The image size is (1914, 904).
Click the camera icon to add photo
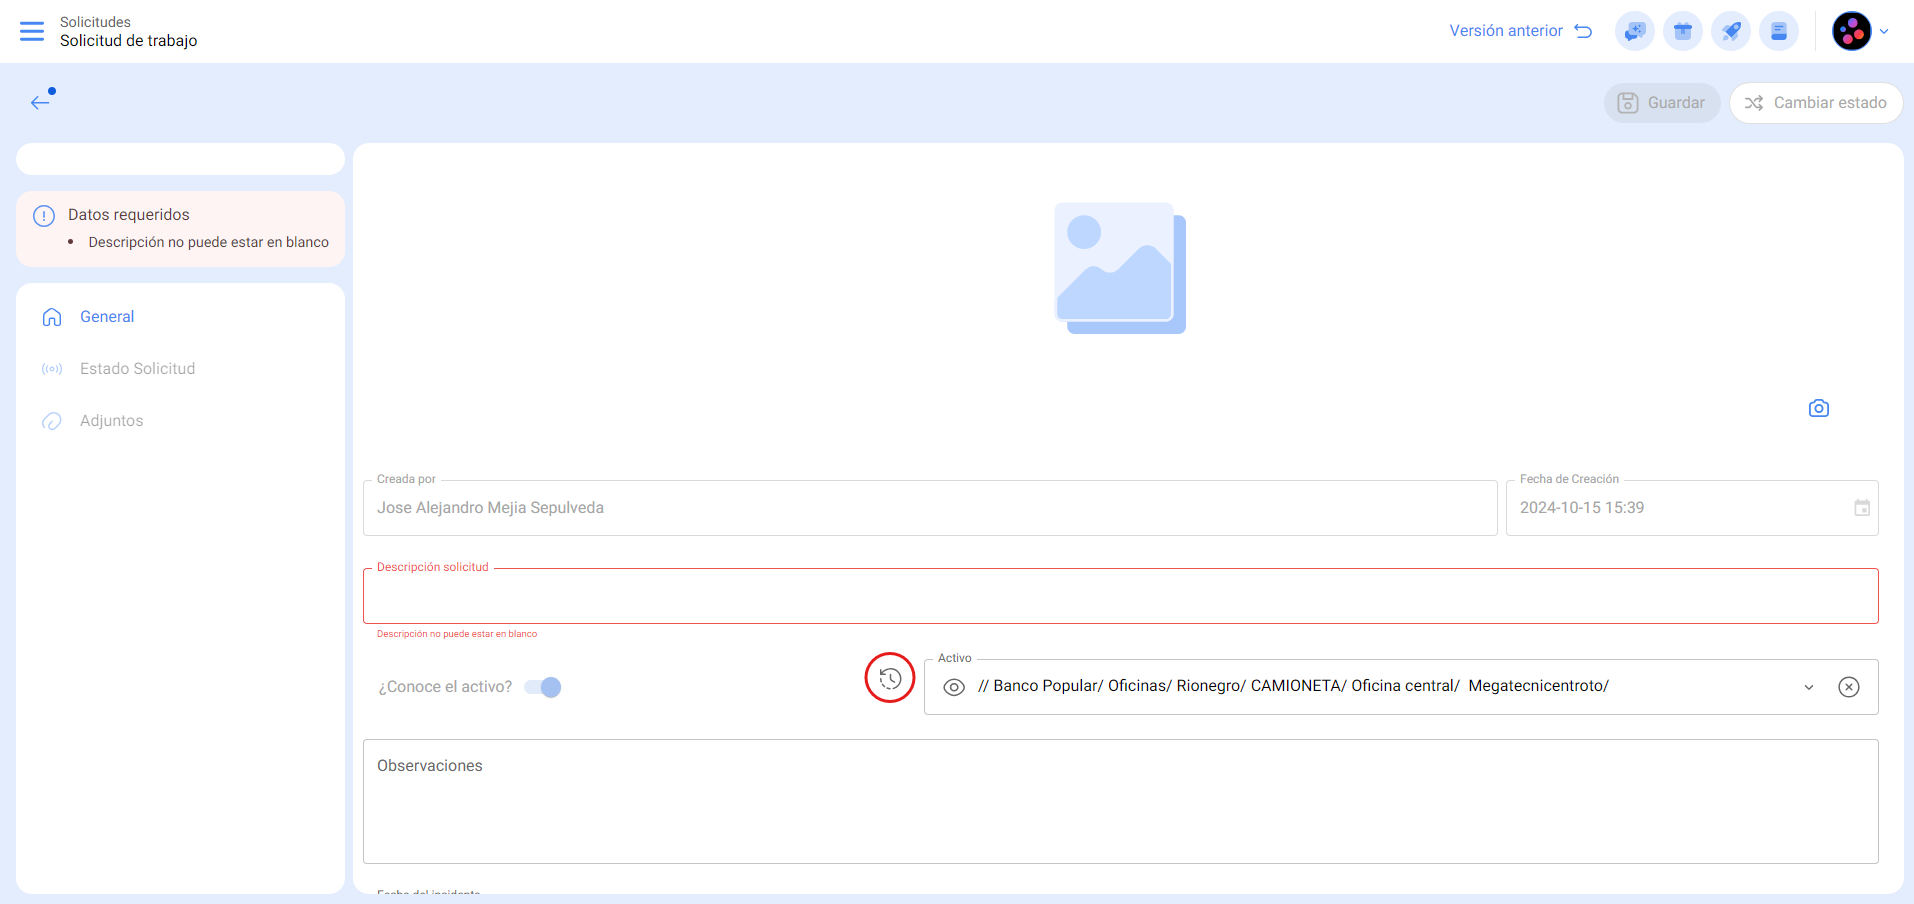click(x=1818, y=408)
